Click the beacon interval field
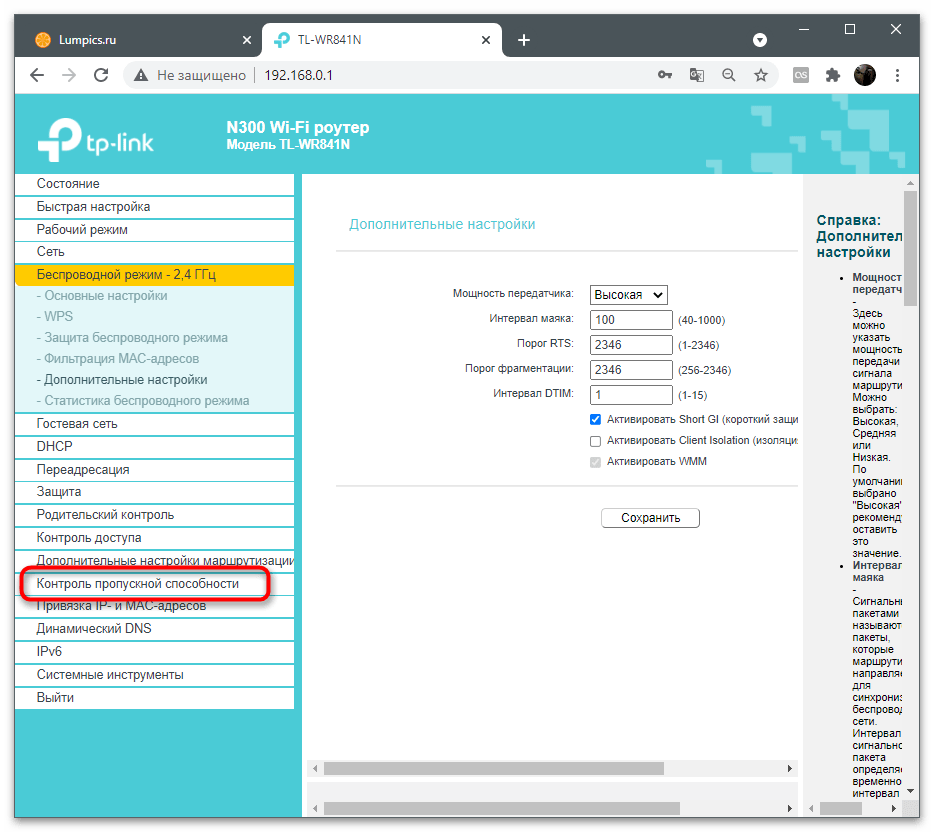This screenshot has width=934, height=832. coord(631,320)
